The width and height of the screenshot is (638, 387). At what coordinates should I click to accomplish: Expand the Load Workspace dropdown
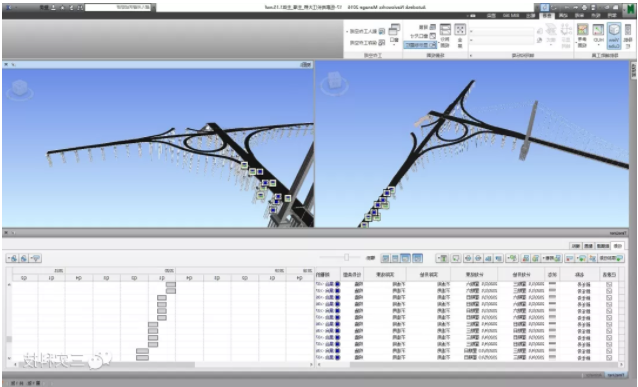tap(366, 31)
